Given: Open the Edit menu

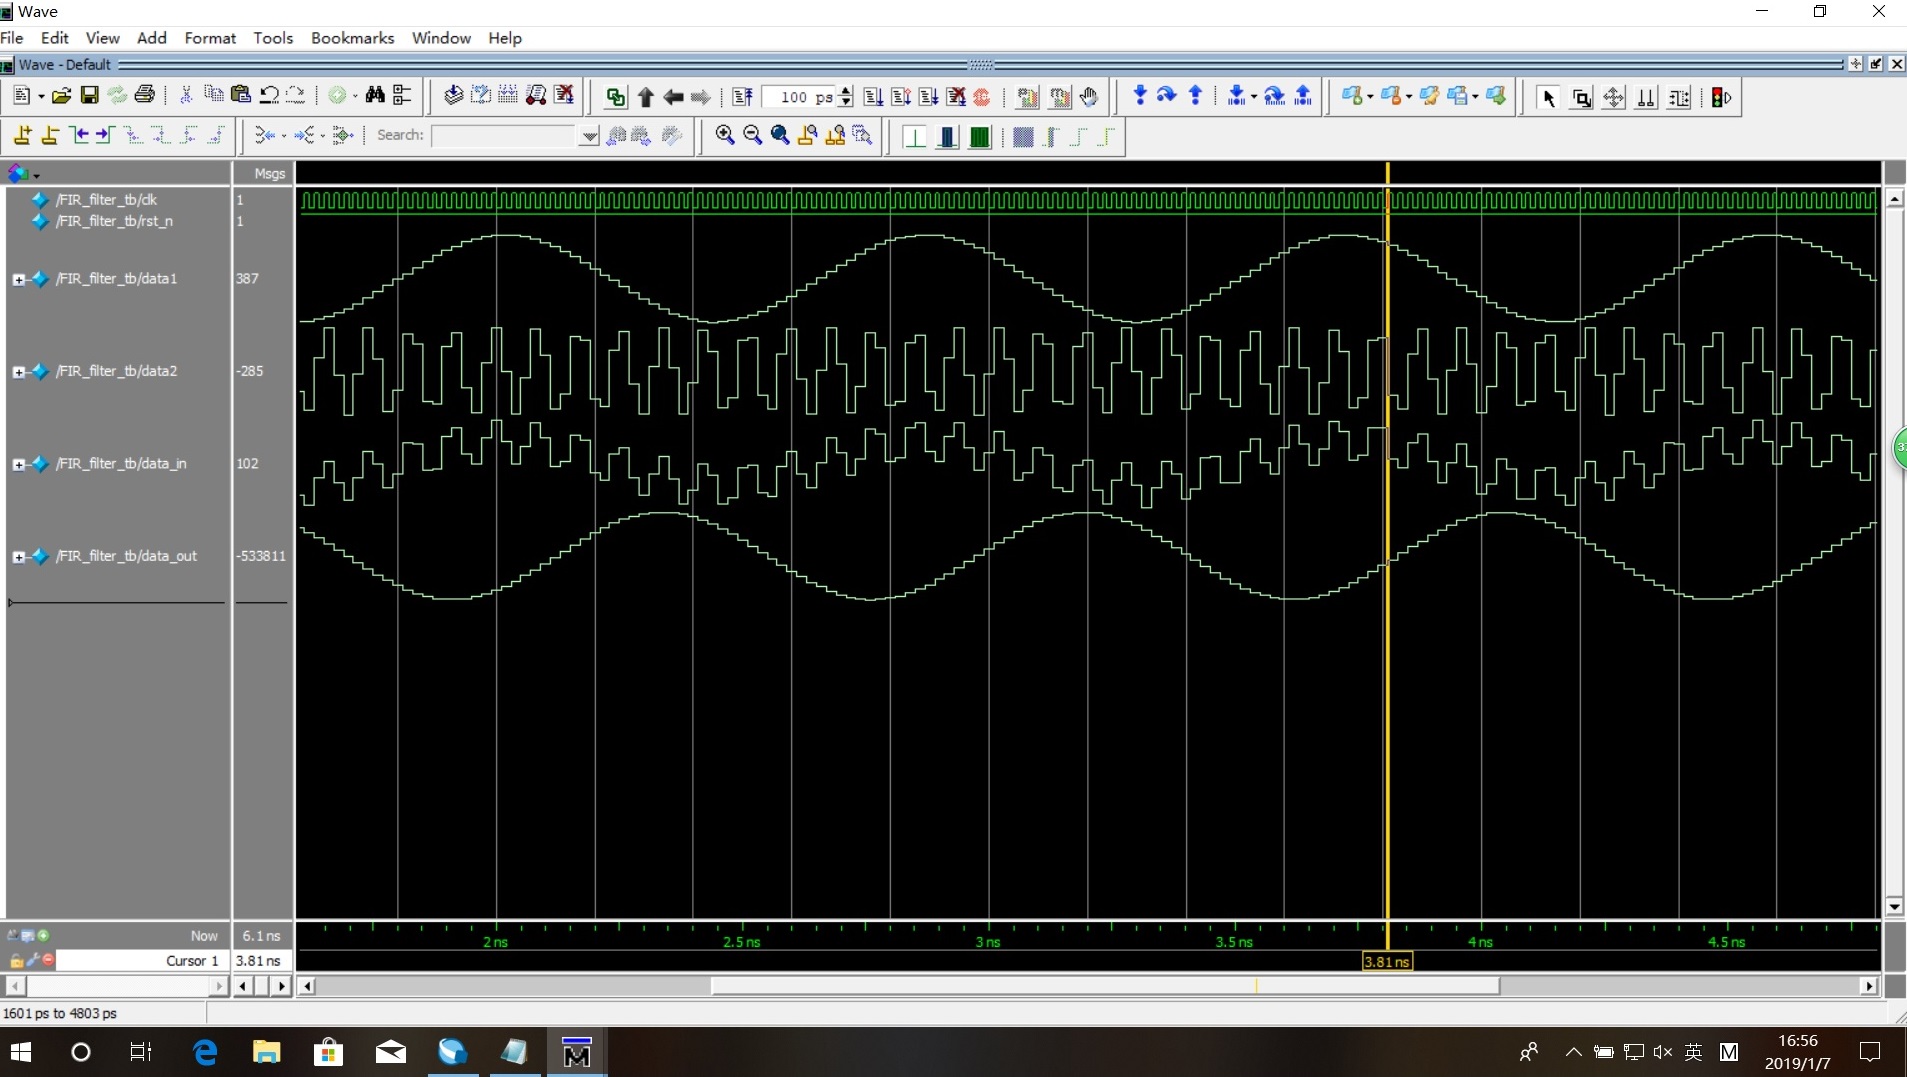Looking at the screenshot, I should (54, 38).
